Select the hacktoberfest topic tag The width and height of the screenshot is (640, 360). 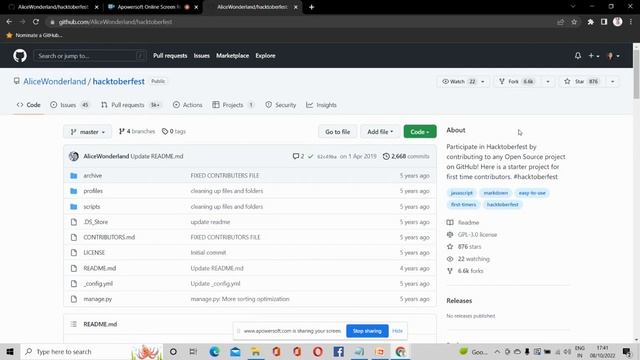(502, 204)
